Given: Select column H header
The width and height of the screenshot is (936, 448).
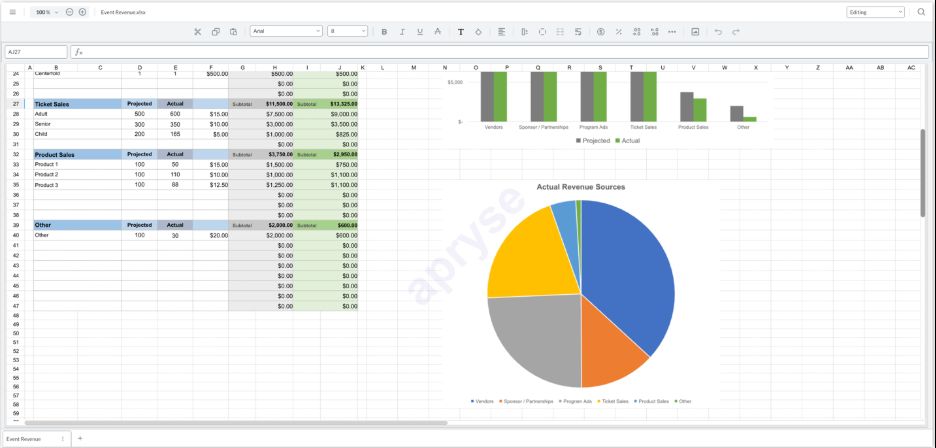Looking at the screenshot, I should [274, 67].
